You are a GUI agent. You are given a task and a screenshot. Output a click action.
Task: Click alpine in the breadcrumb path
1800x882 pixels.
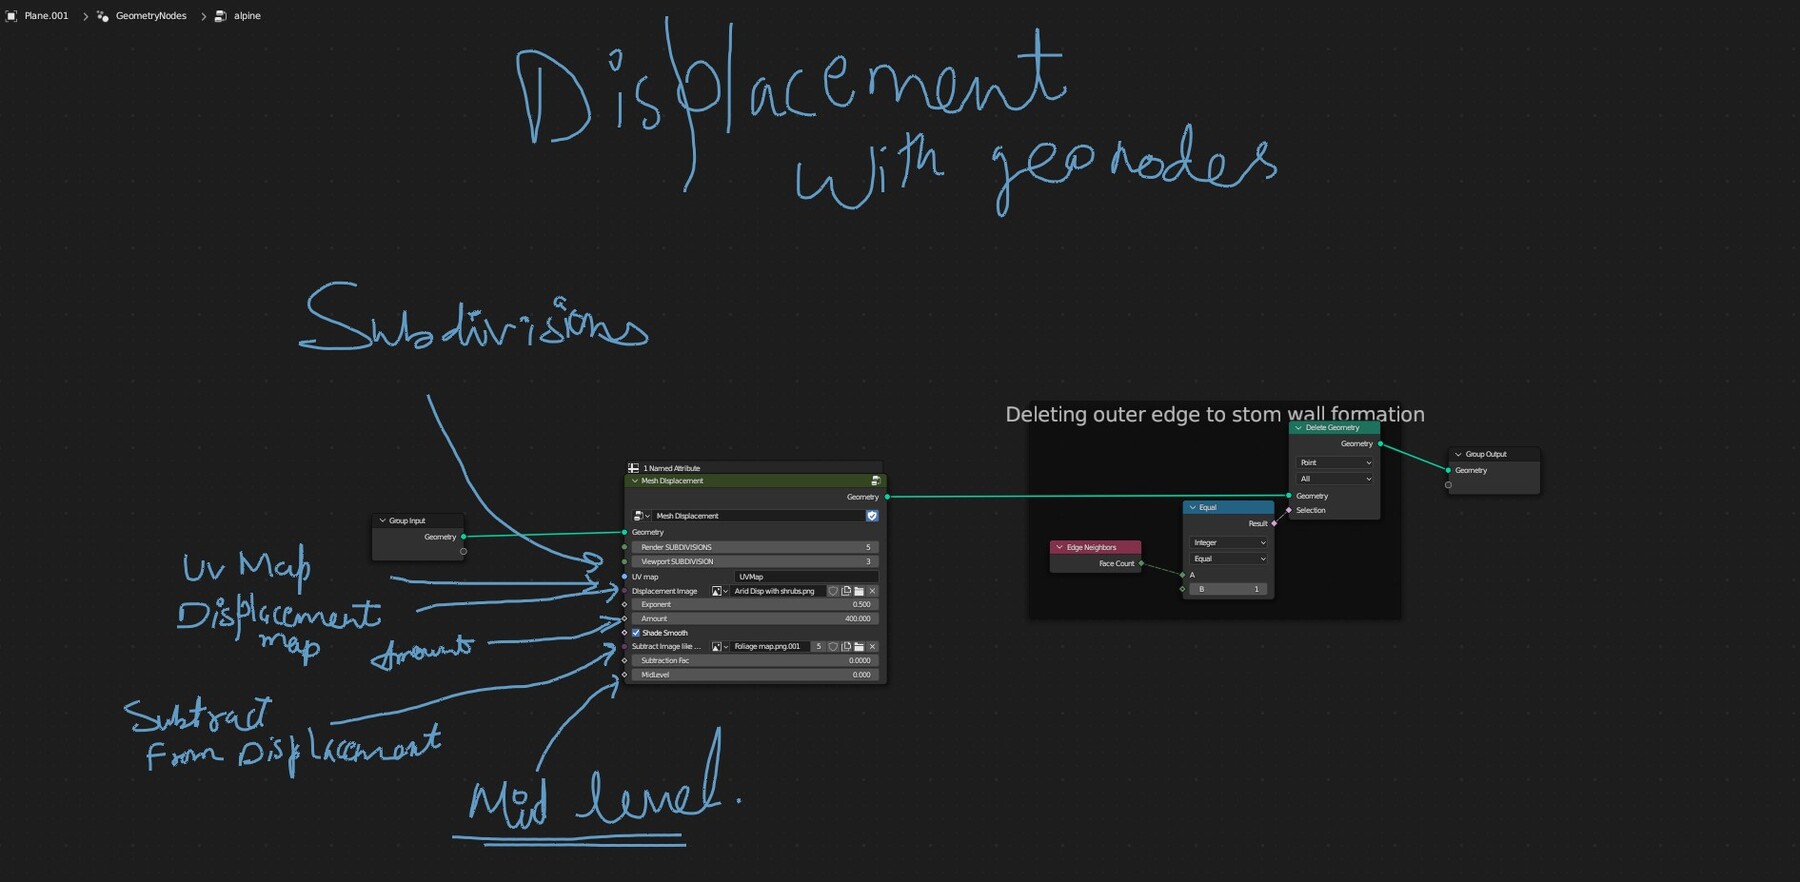pos(247,16)
